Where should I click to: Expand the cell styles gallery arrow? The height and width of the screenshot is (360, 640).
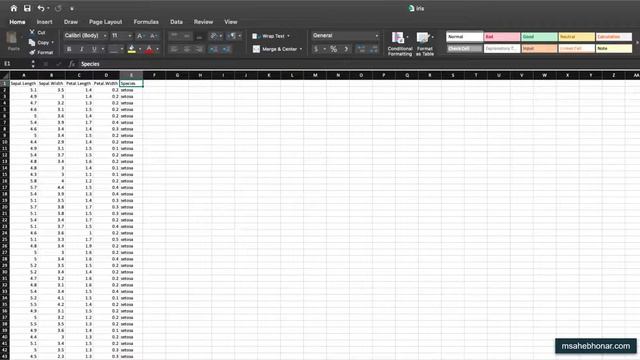637,42
